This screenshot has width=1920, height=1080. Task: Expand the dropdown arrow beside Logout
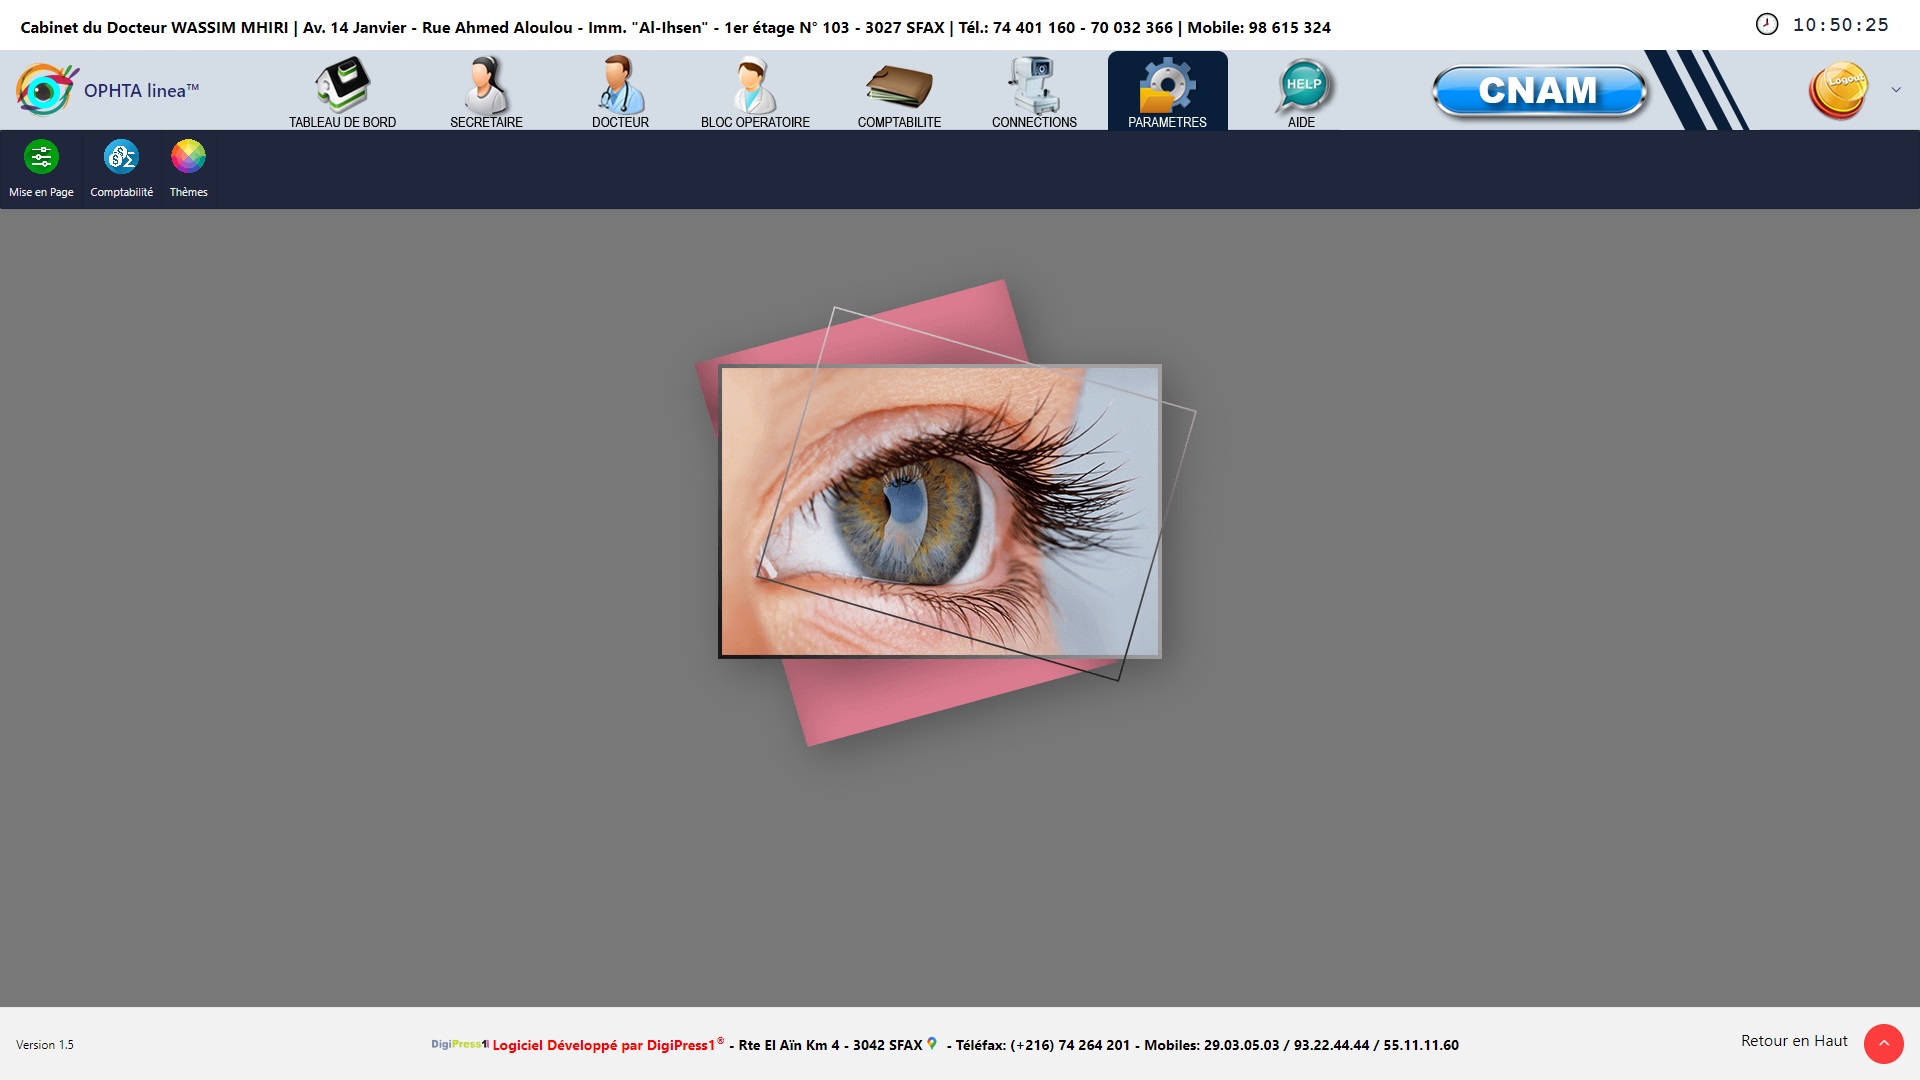(x=1895, y=90)
